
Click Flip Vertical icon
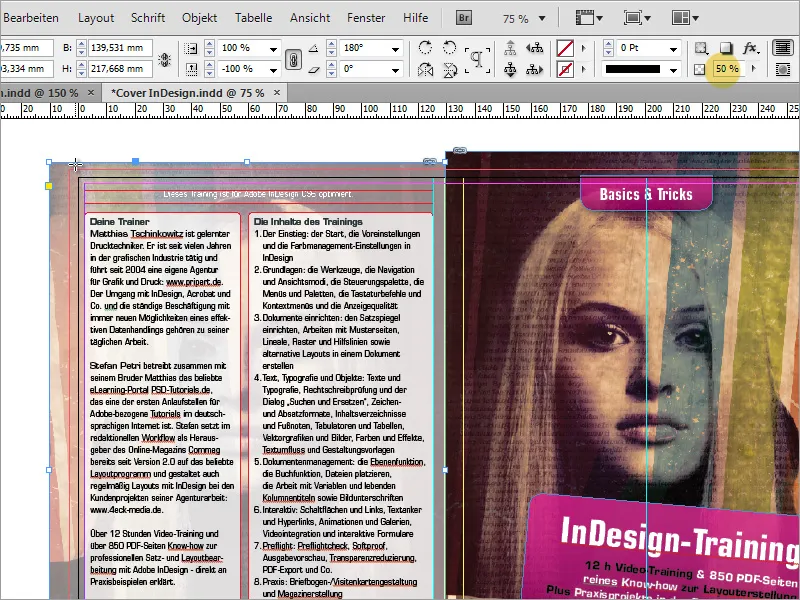pyautogui.click(x=449, y=69)
